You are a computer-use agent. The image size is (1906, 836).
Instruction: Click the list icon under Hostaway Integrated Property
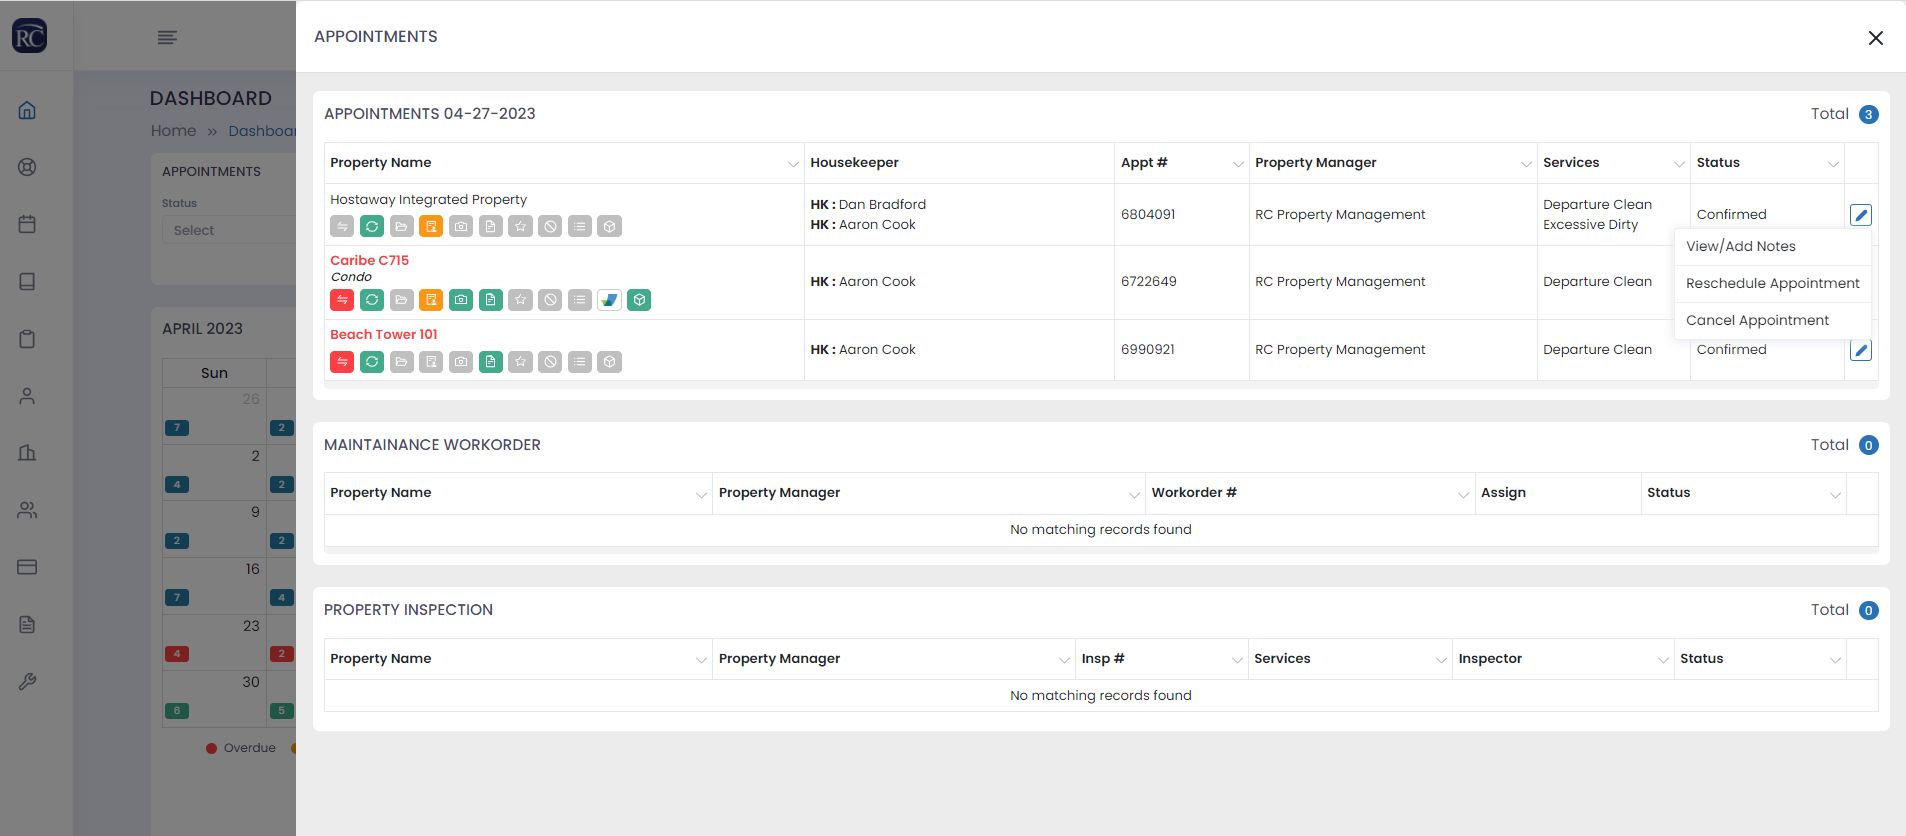(580, 227)
